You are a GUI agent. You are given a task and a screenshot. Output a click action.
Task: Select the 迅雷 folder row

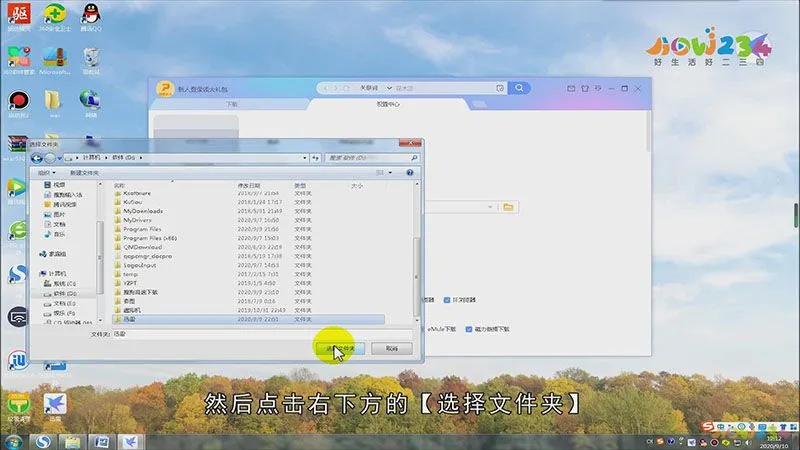click(248, 319)
